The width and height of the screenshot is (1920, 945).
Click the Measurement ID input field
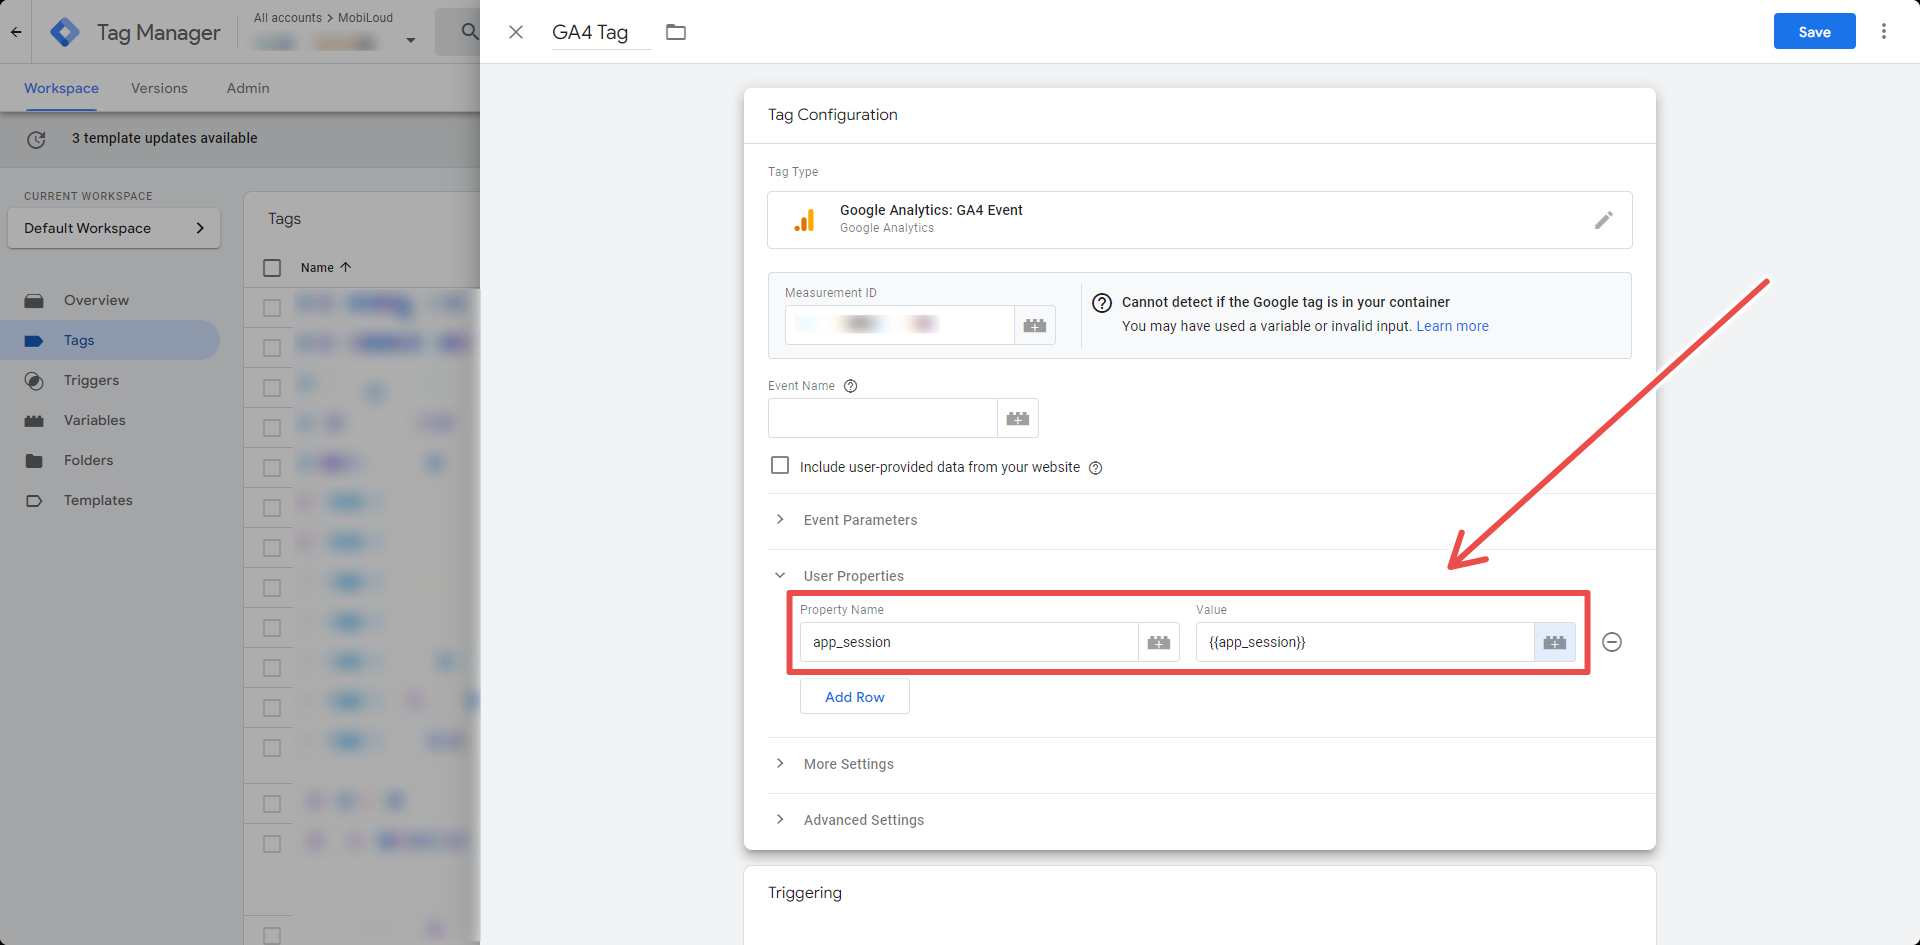click(x=899, y=325)
